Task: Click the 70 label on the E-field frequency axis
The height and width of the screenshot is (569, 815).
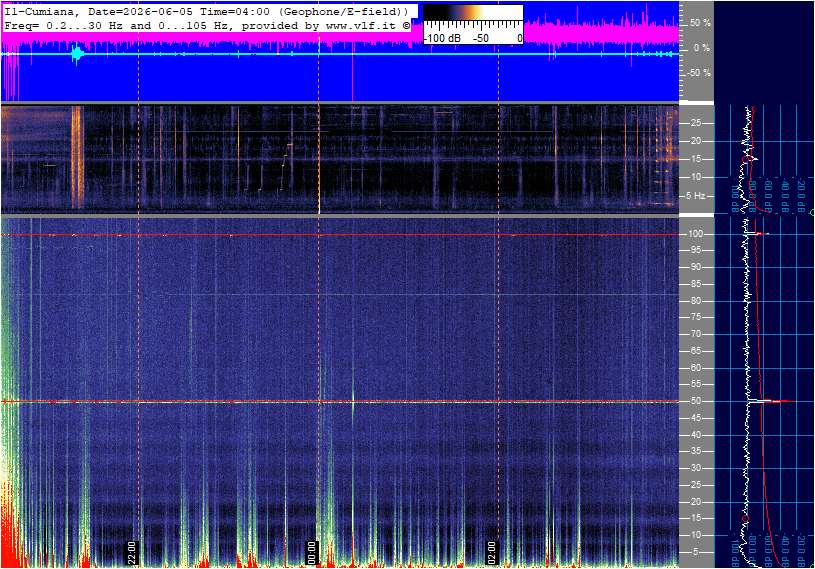Action: click(x=697, y=334)
